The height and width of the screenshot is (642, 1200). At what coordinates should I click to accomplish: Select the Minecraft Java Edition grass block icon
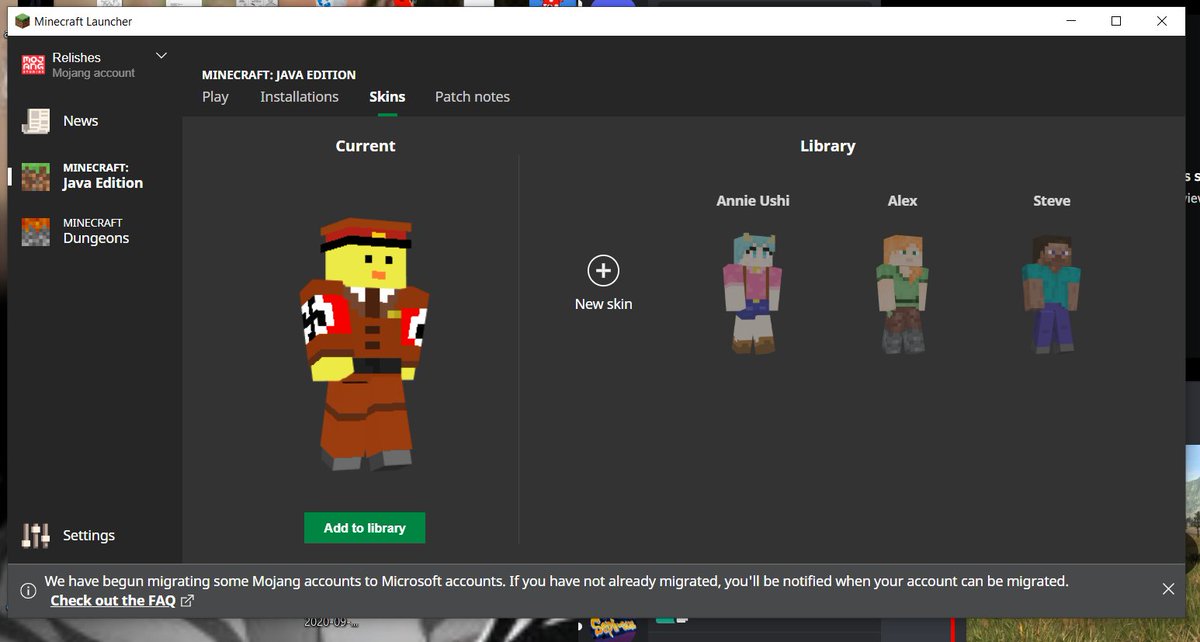point(36,176)
